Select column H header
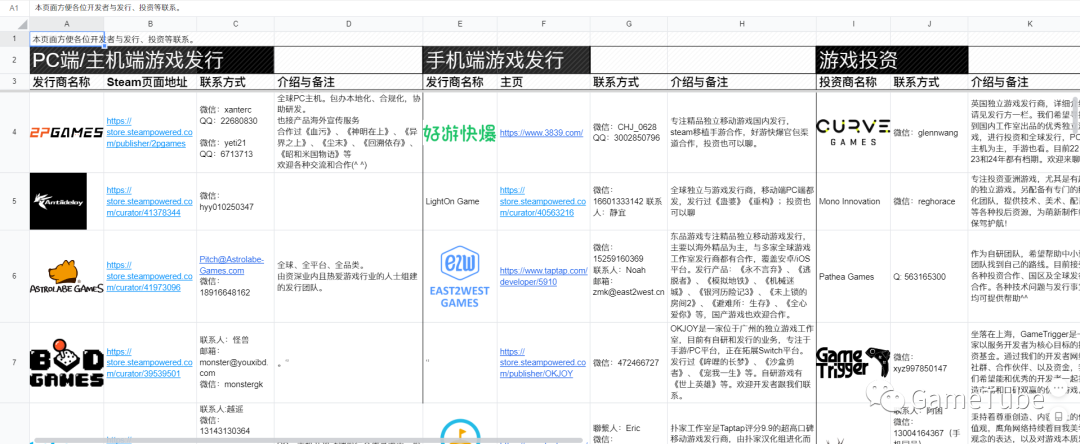1080x444 pixels. click(742, 24)
